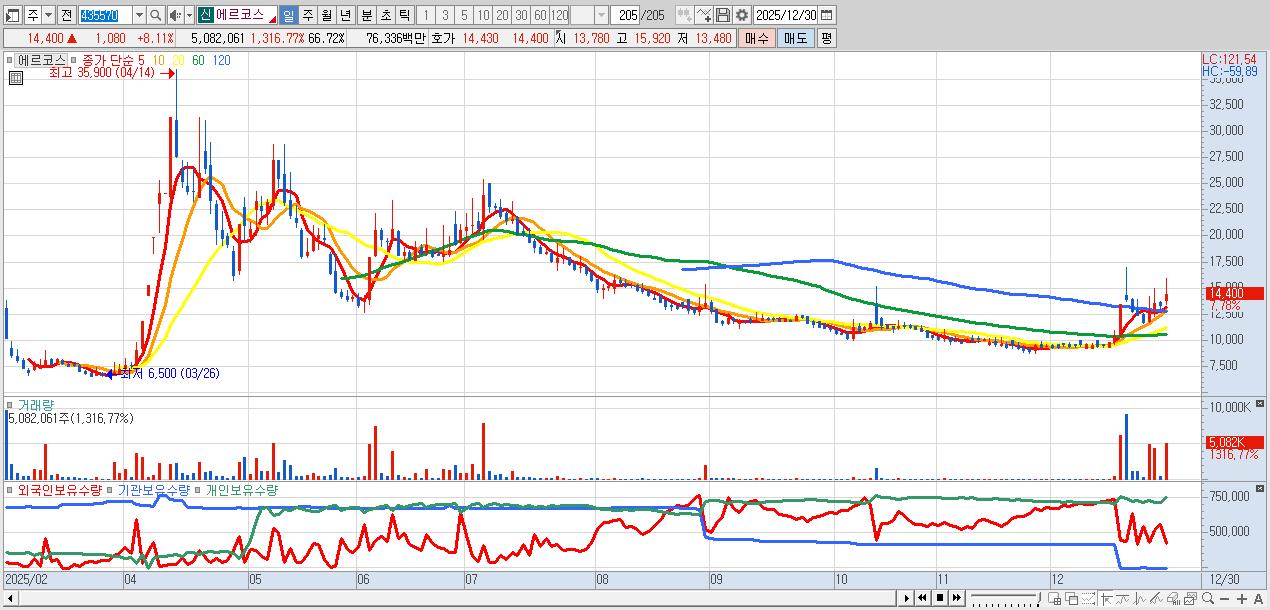Screen dimensions: 1270x610
Task: Click the 외국인보유수량 indicator label
Action: point(60,490)
